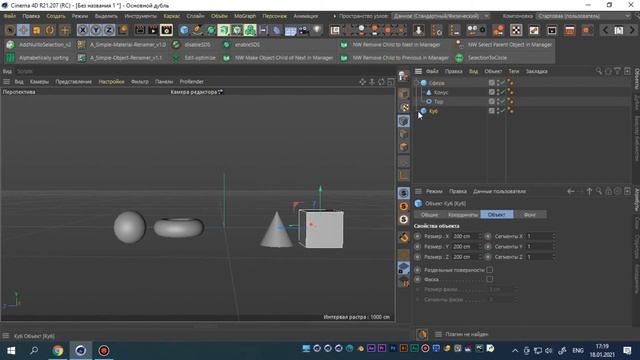Screen dimensions: 640x360
Task: Open the Теги menu in the Object Manager
Action: (514, 71)
